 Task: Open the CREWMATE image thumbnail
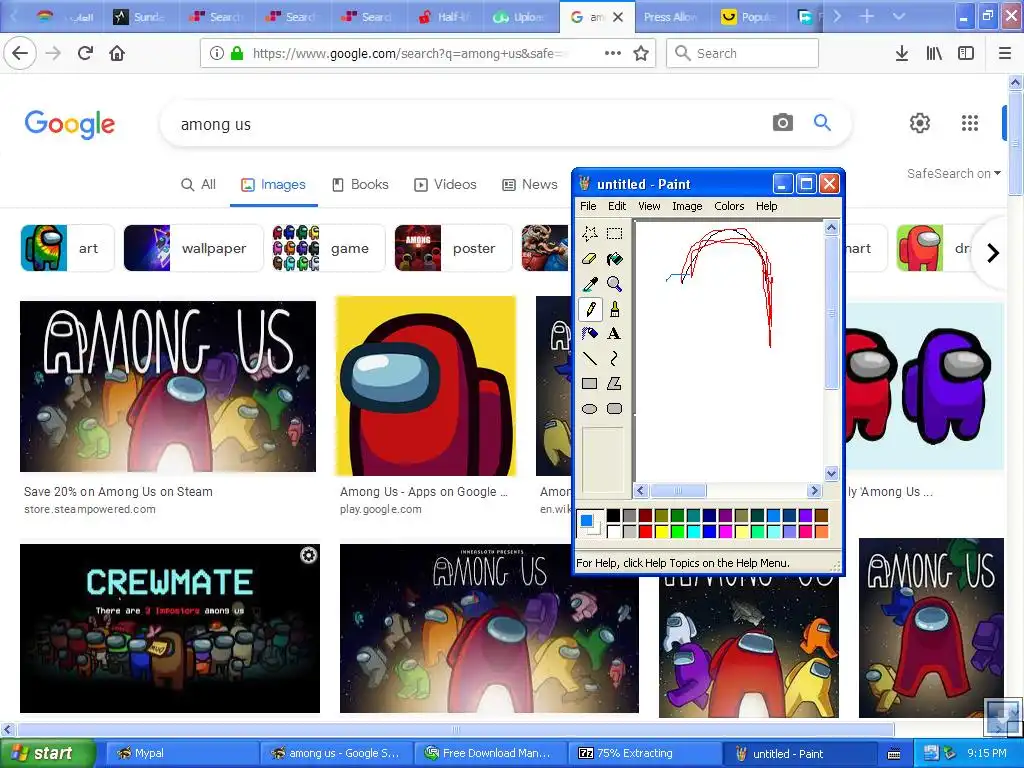pyautogui.click(x=170, y=628)
